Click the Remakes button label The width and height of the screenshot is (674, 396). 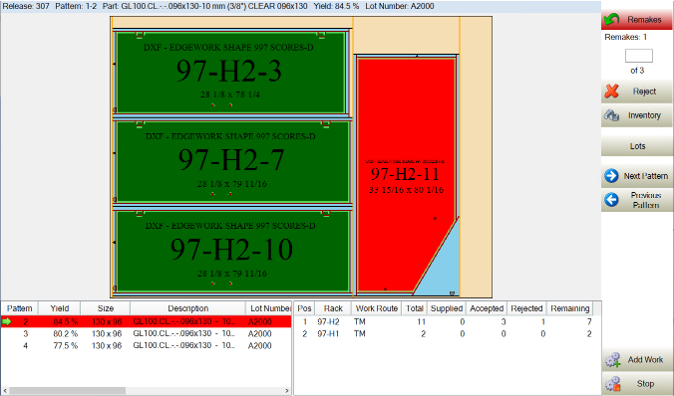pos(644,20)
